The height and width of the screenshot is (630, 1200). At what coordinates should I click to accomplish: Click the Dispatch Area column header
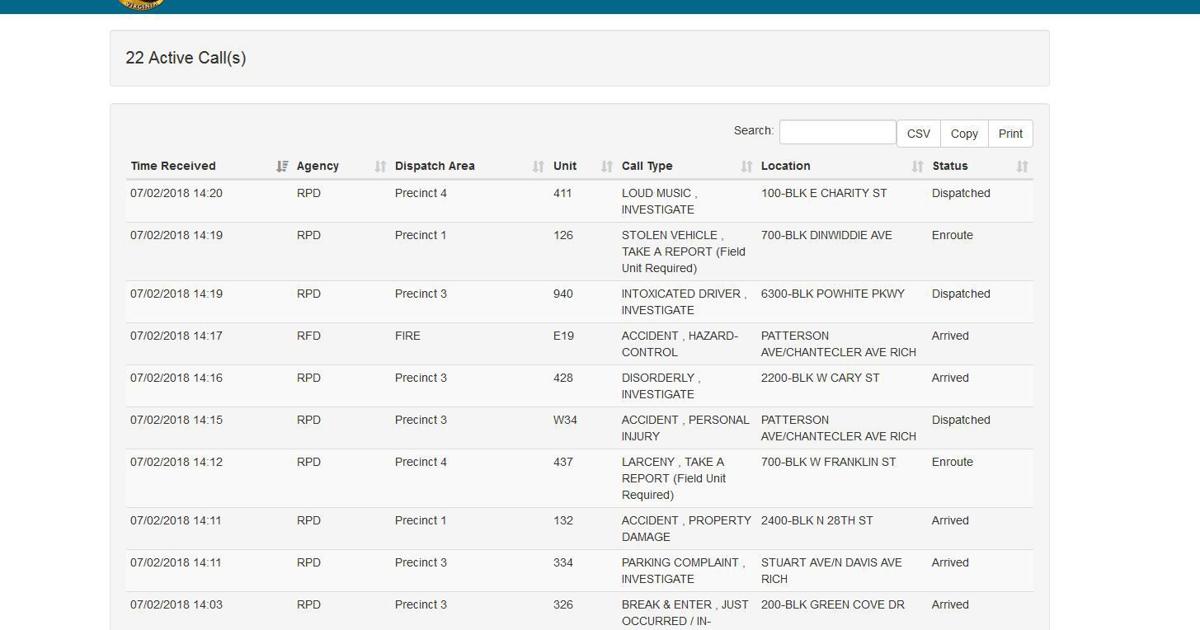coord(435,166)
